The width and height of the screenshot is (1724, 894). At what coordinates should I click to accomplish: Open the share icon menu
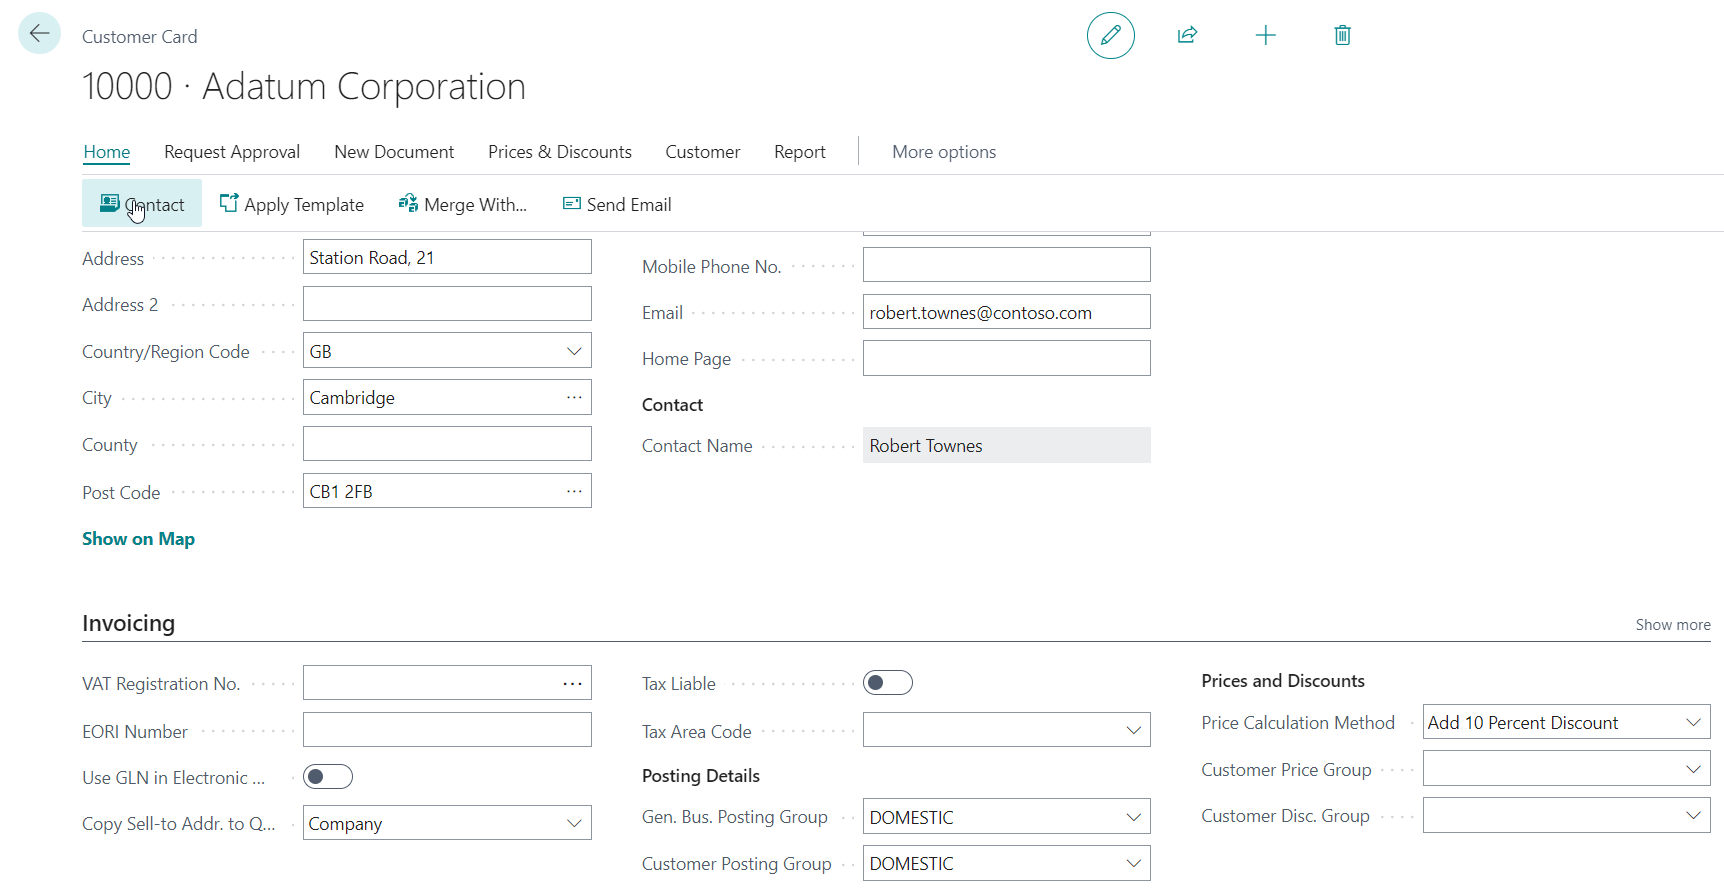click(x=1187, y=35)
